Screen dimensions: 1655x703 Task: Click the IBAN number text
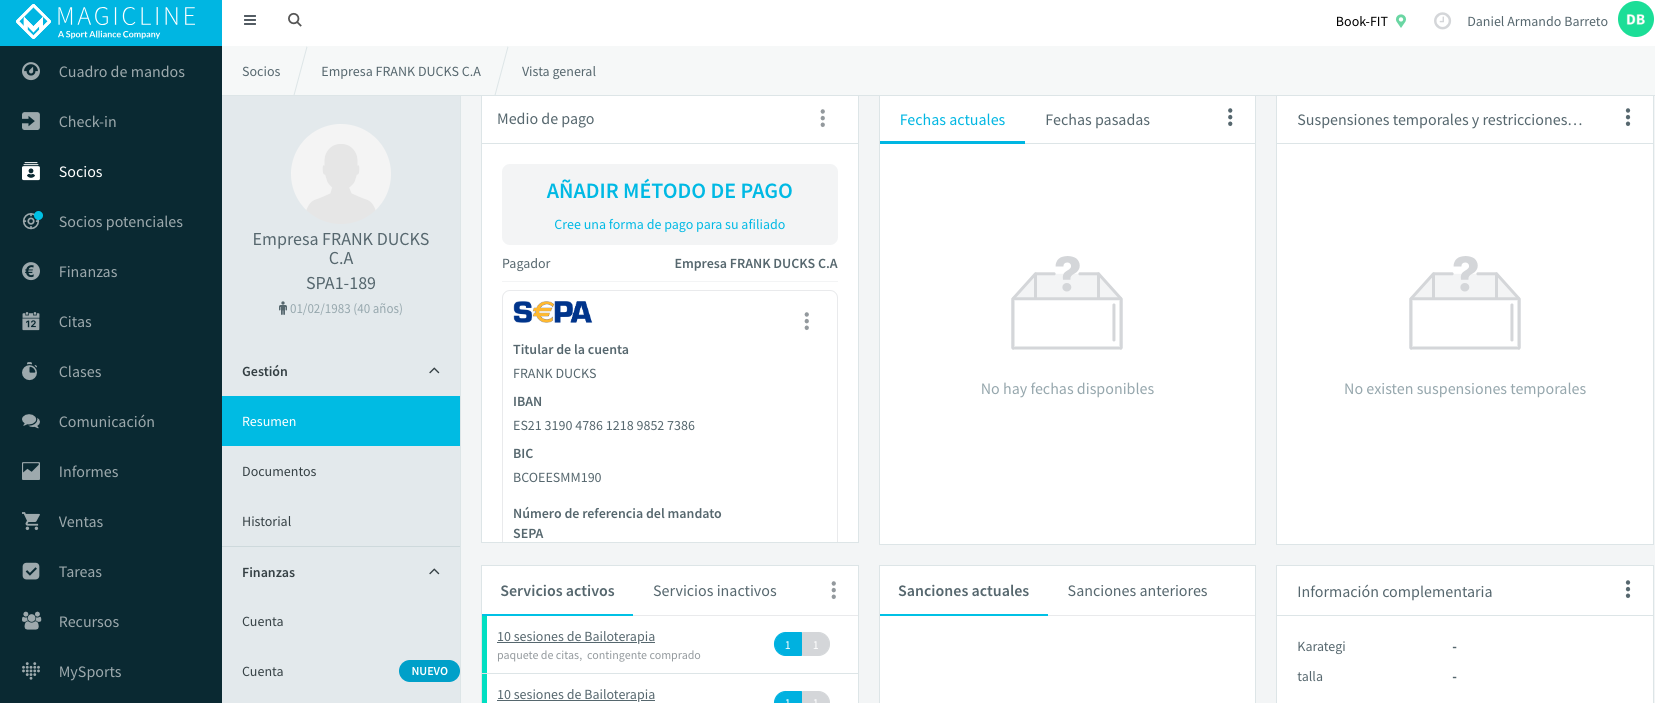coord(604,425)
